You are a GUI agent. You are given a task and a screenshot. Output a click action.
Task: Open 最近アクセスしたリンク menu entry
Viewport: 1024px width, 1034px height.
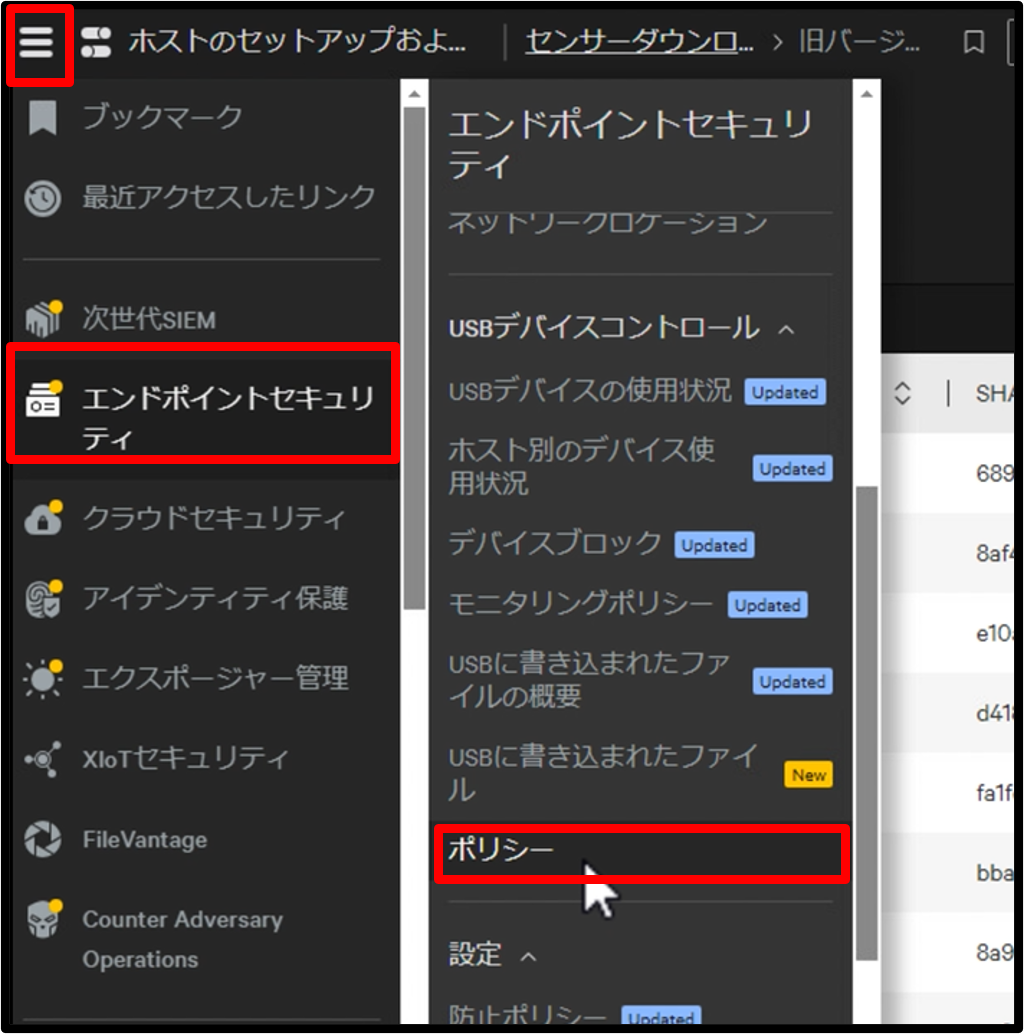[228, 197]
